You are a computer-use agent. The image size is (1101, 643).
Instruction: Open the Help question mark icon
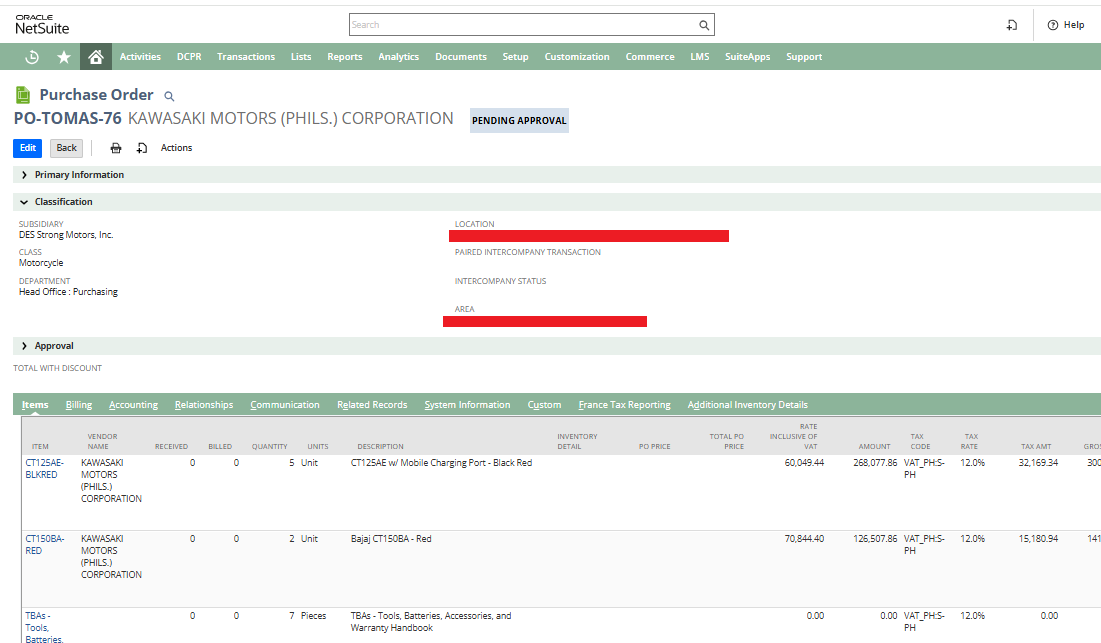coord(1053,25)
